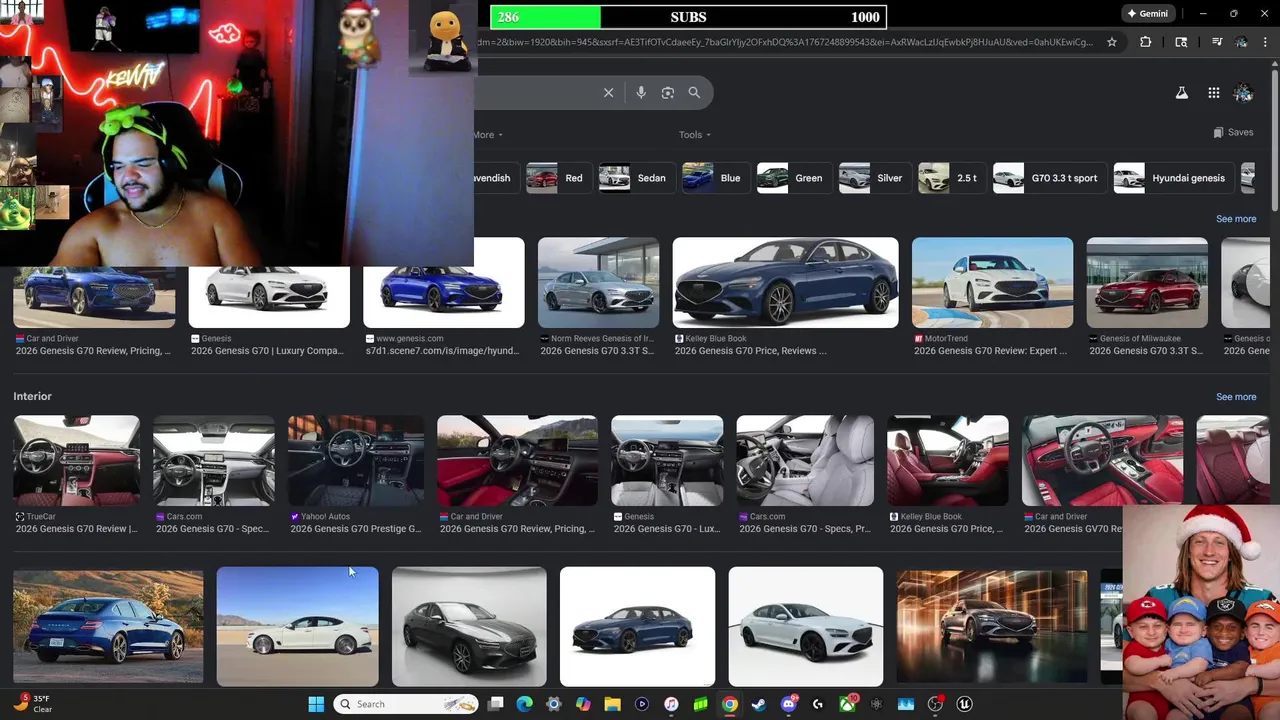Image resolution: width=1280 pixels, height=720 pixels.
Task: Select the Hyundai genesis filter chip
Action: pyautogui.click(x=1172, y=178)
